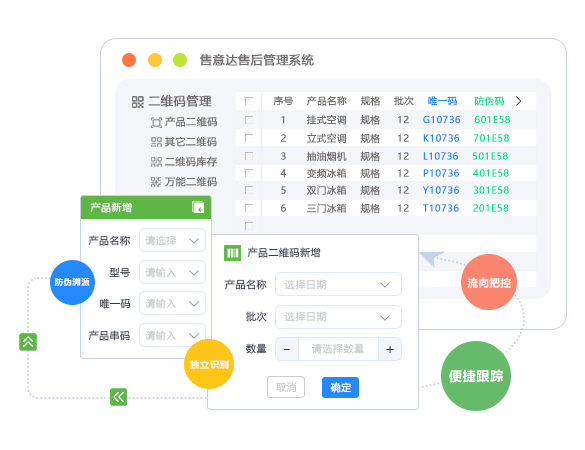Check the box for 挂式空调 row

tap(249, 120)
